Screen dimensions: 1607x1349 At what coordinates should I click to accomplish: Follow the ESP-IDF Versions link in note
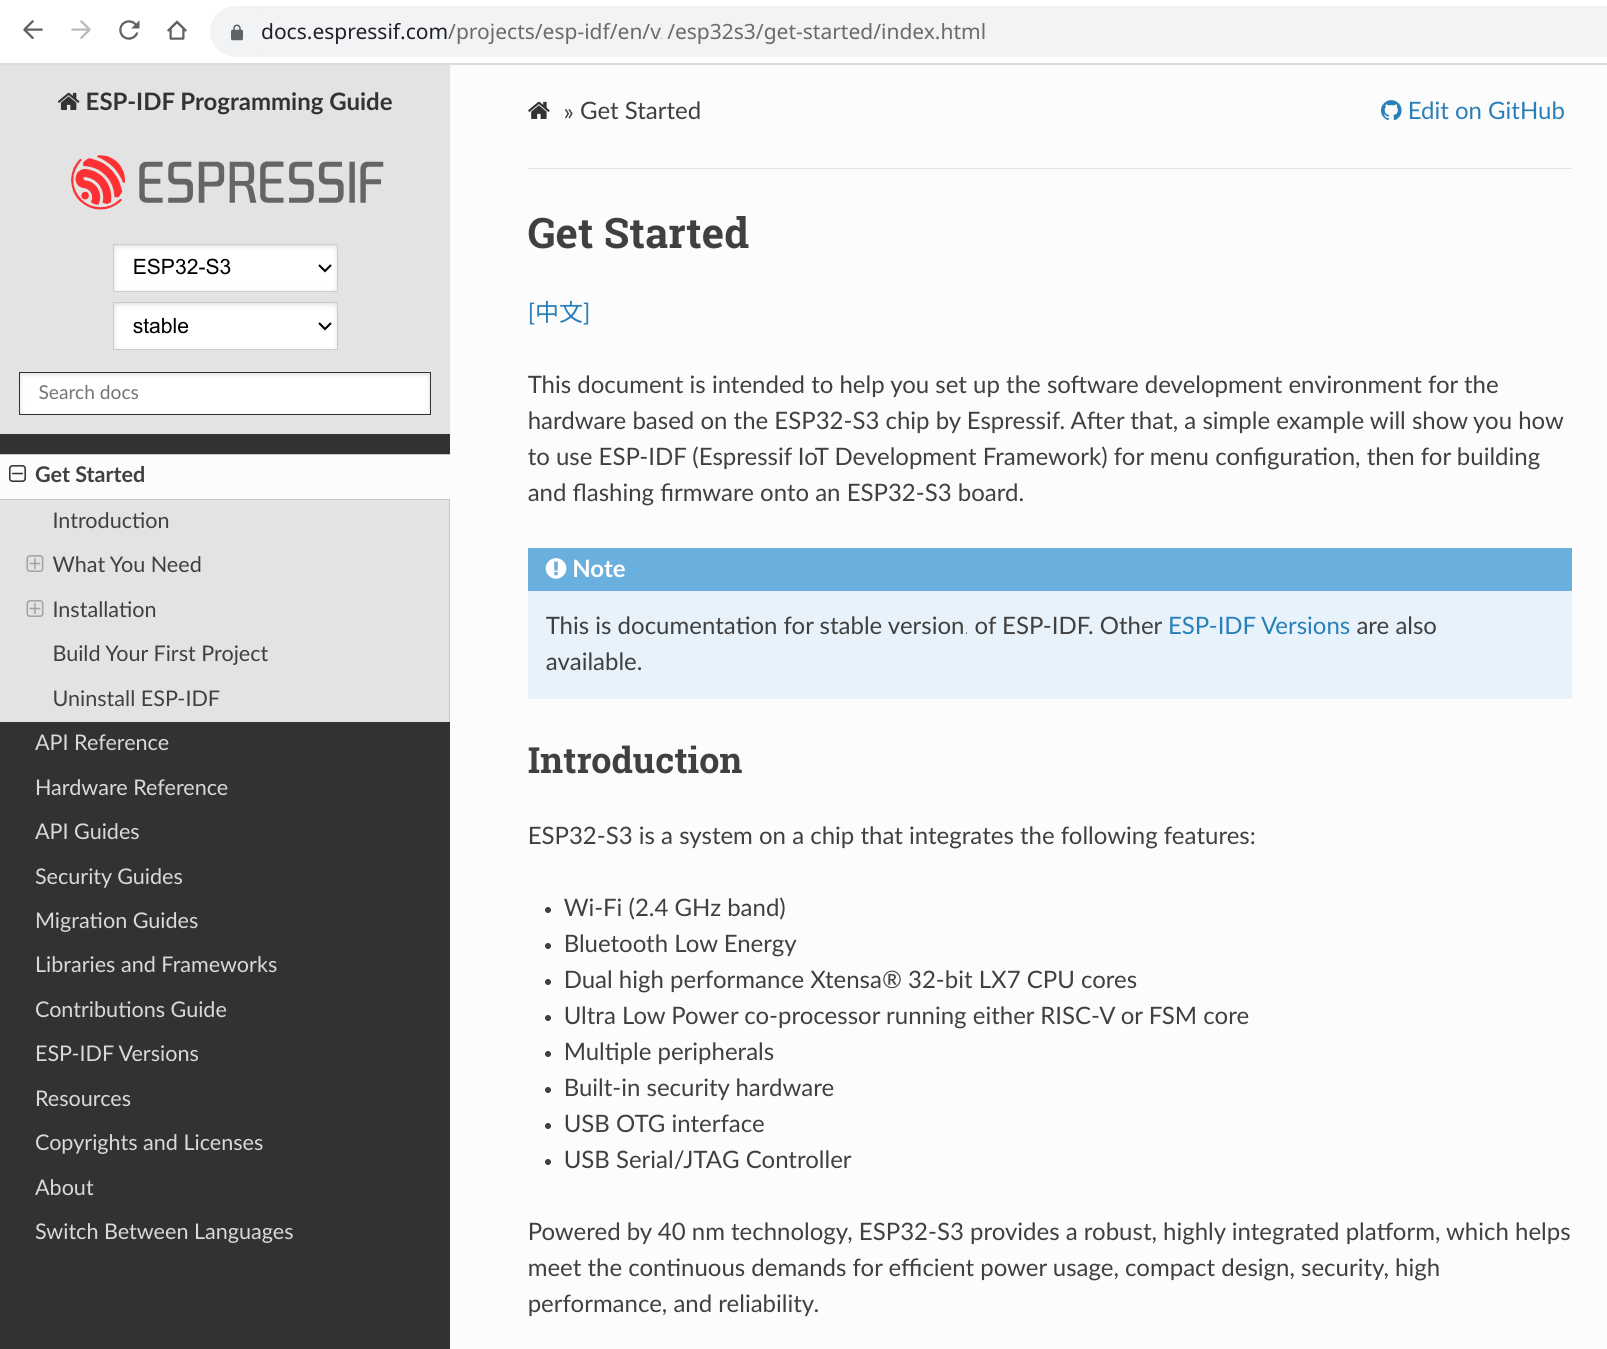click(x=1258, y=626)
